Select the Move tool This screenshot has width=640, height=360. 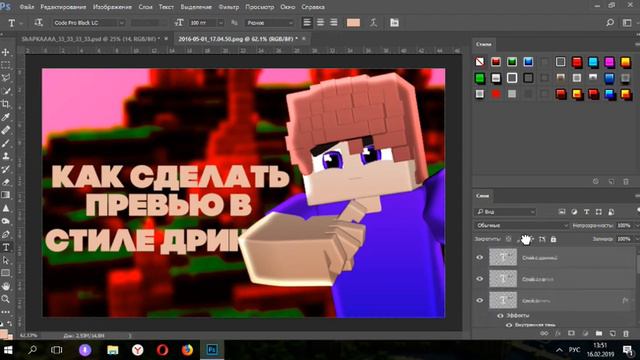(x=6, y=52)
